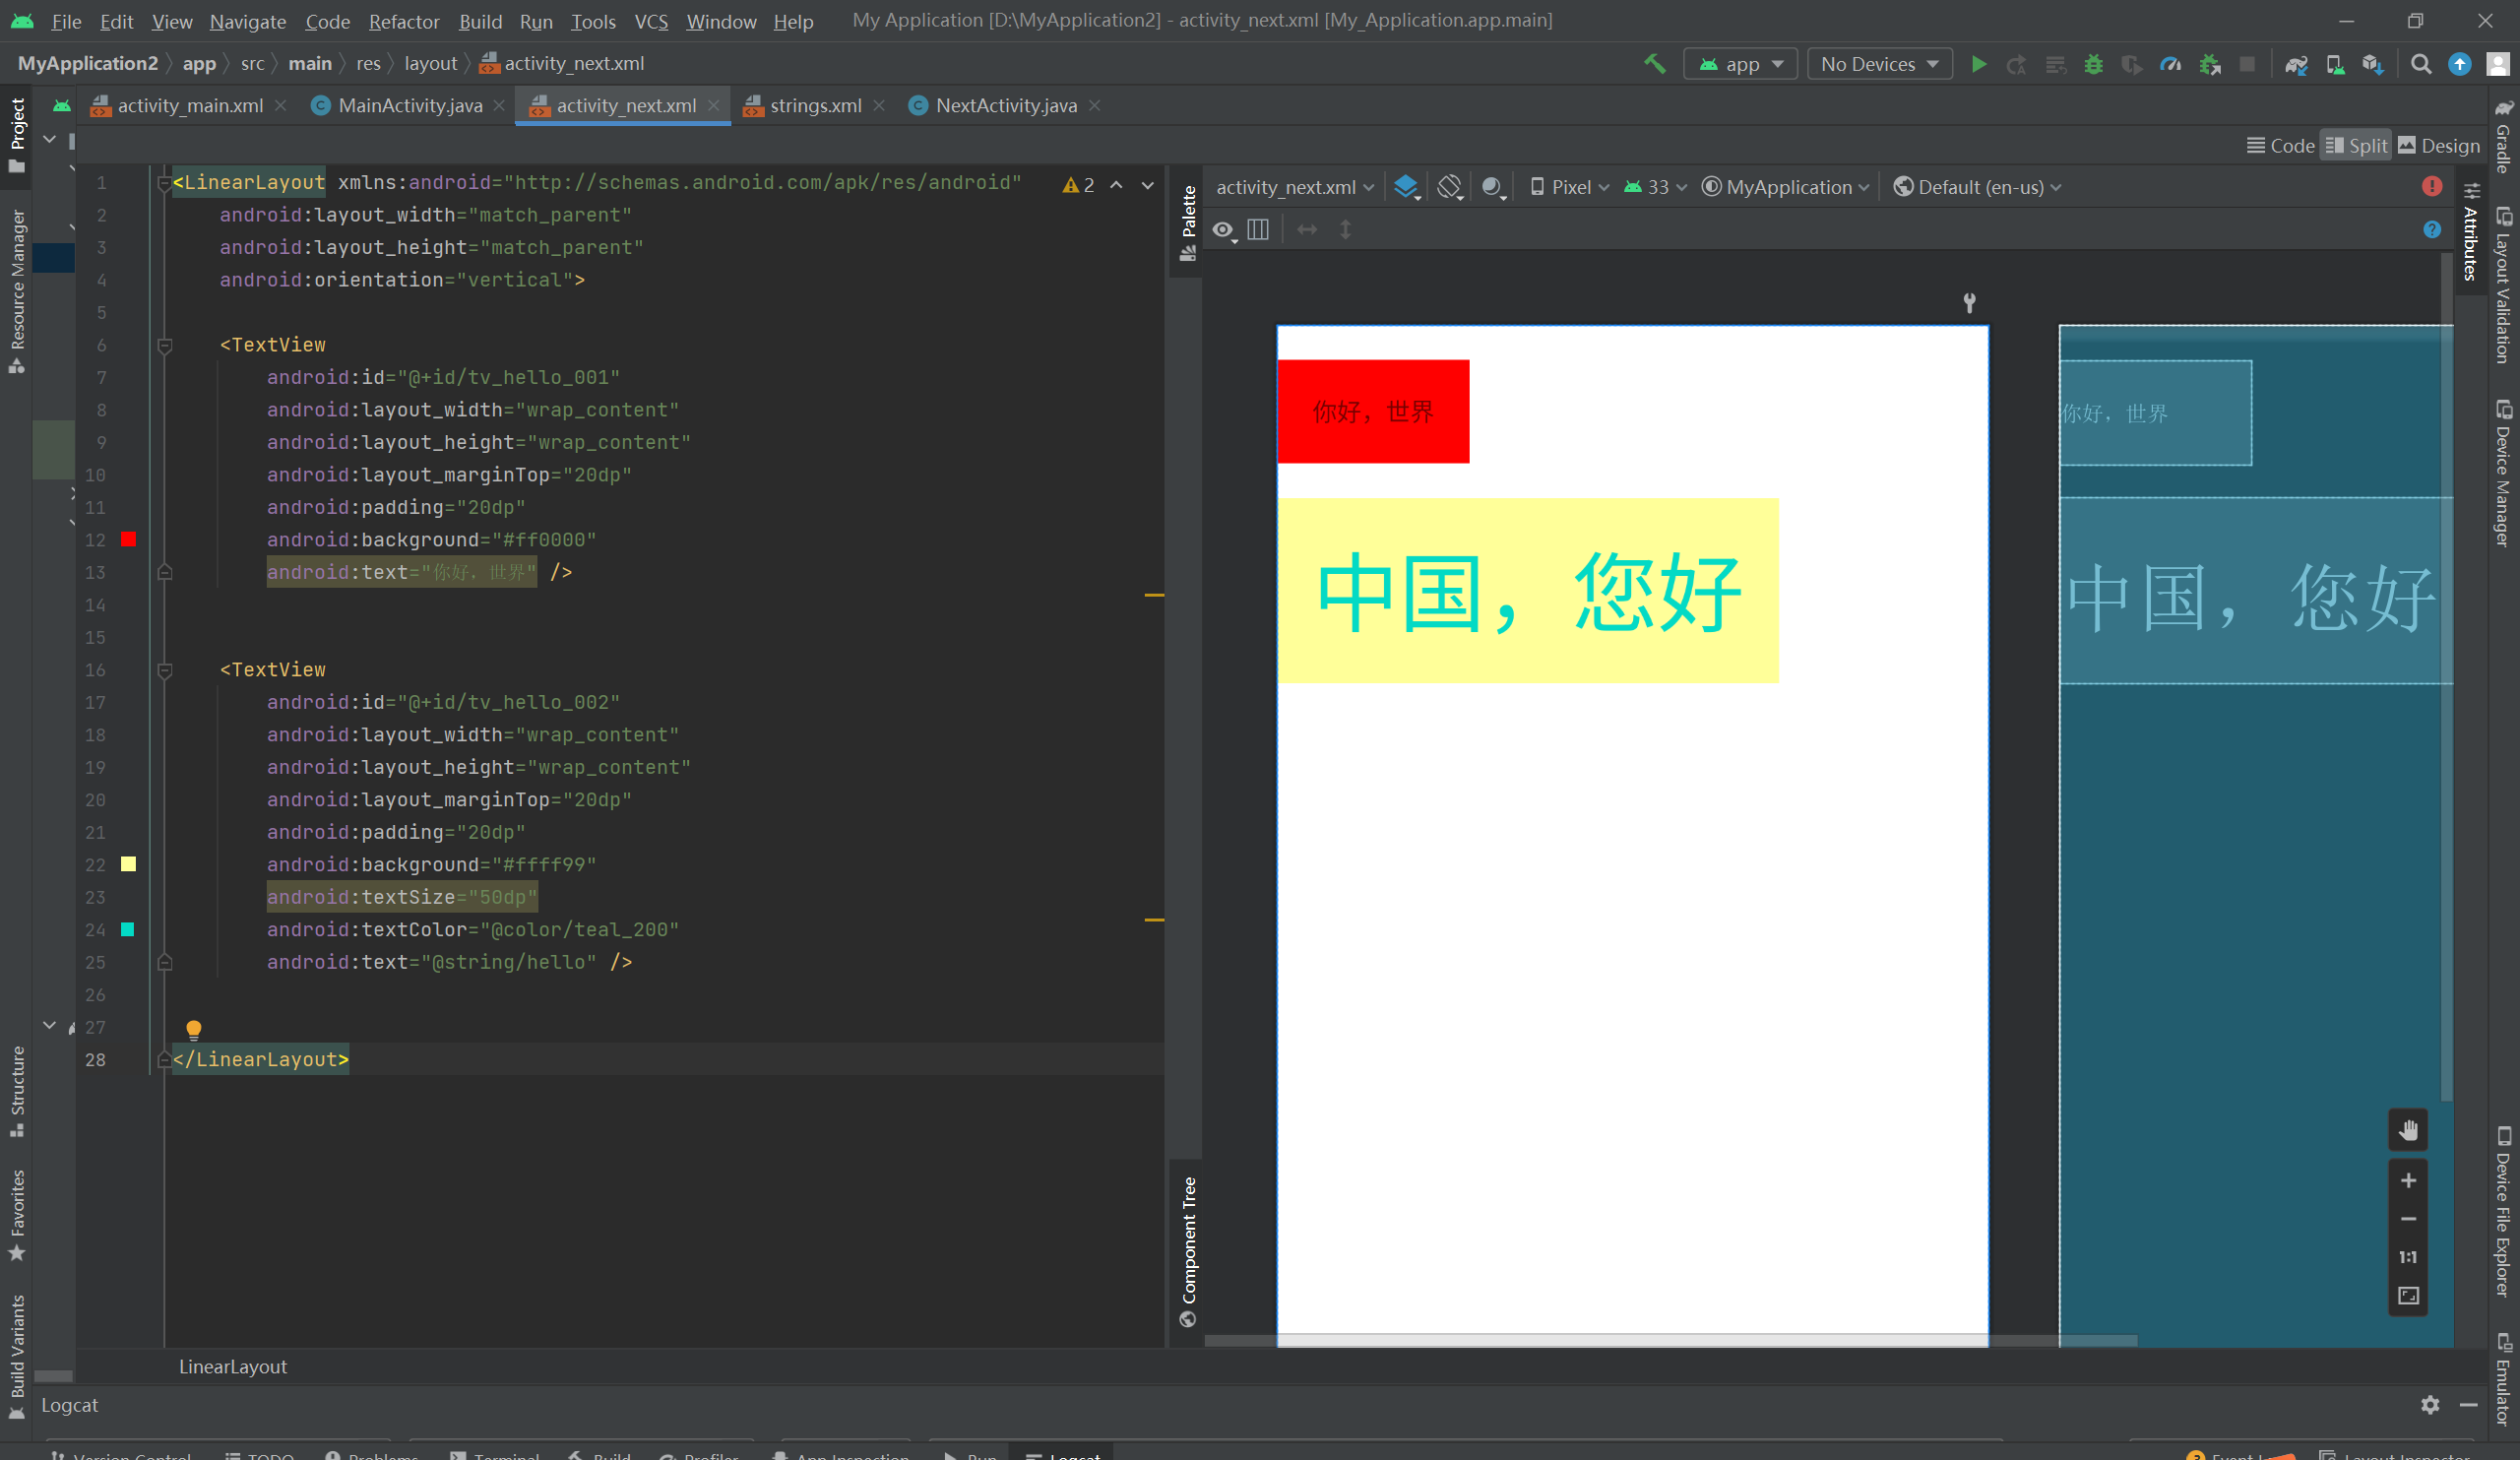Screen dimensions: 2520x1460
Task: Switch editor to Design view mode
Action: (x=2439, y=146)
